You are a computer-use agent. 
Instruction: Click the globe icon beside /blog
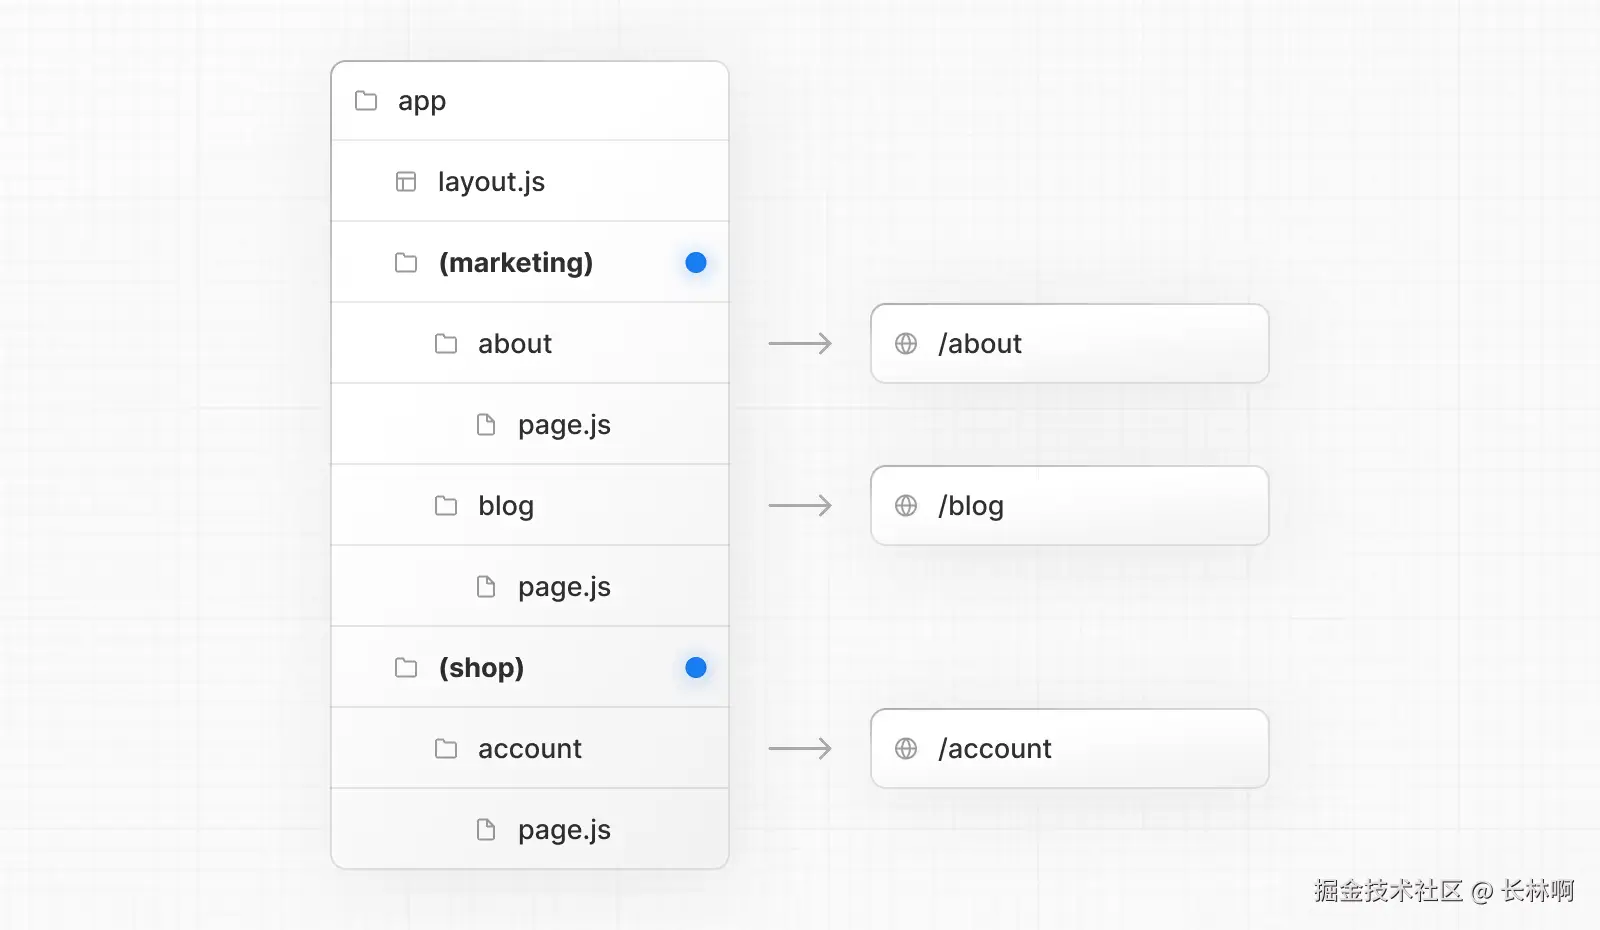906,506
